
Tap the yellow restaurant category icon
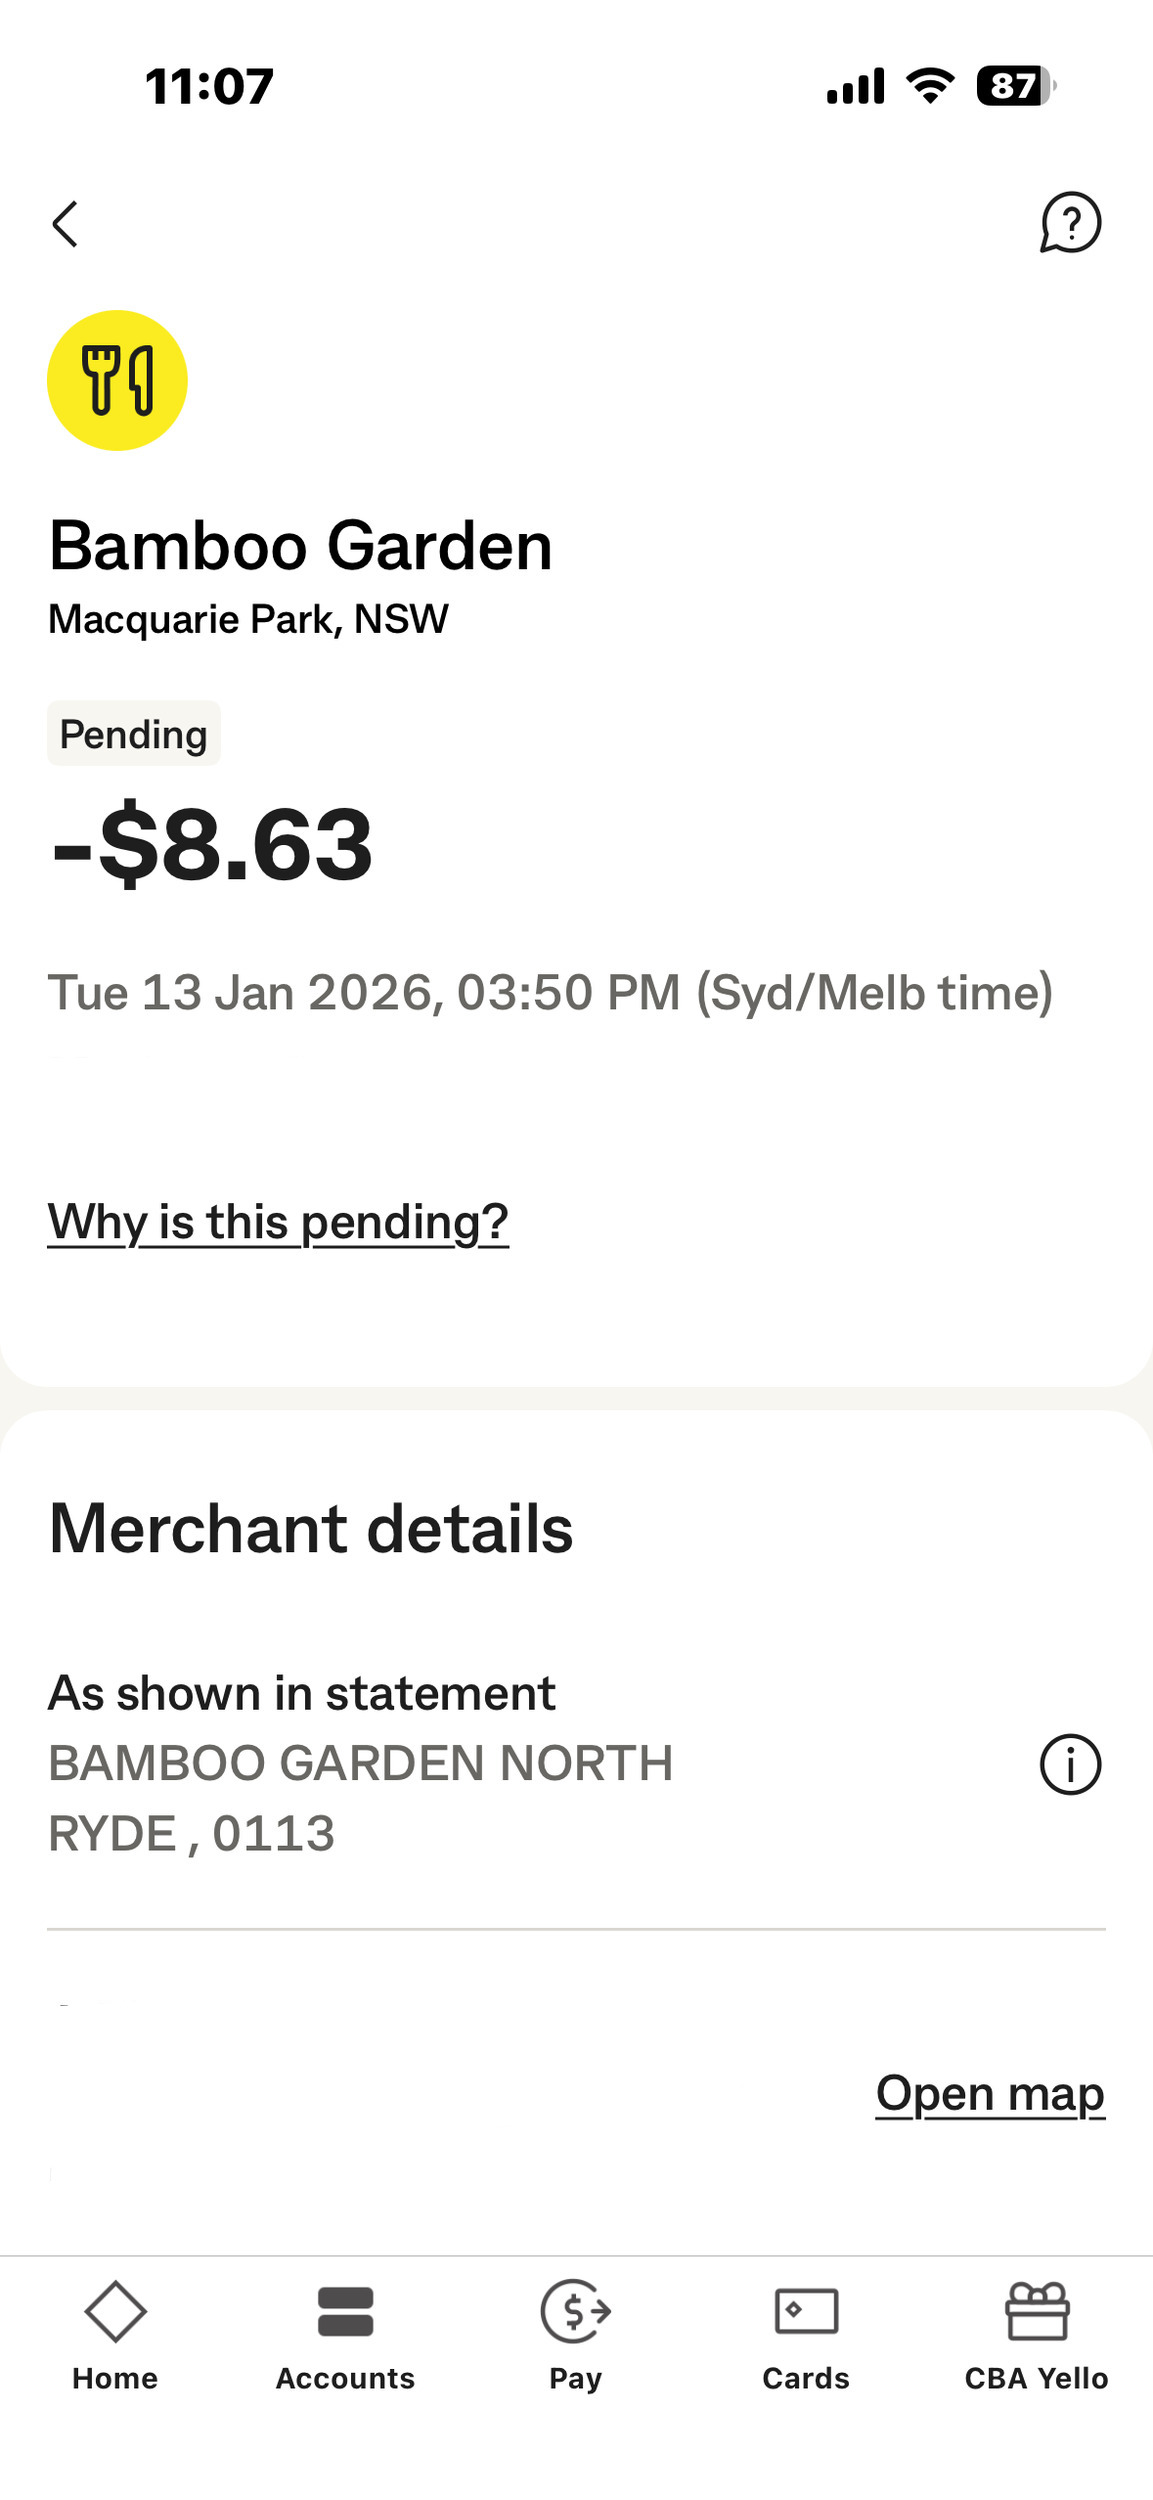tap(117, 381)
